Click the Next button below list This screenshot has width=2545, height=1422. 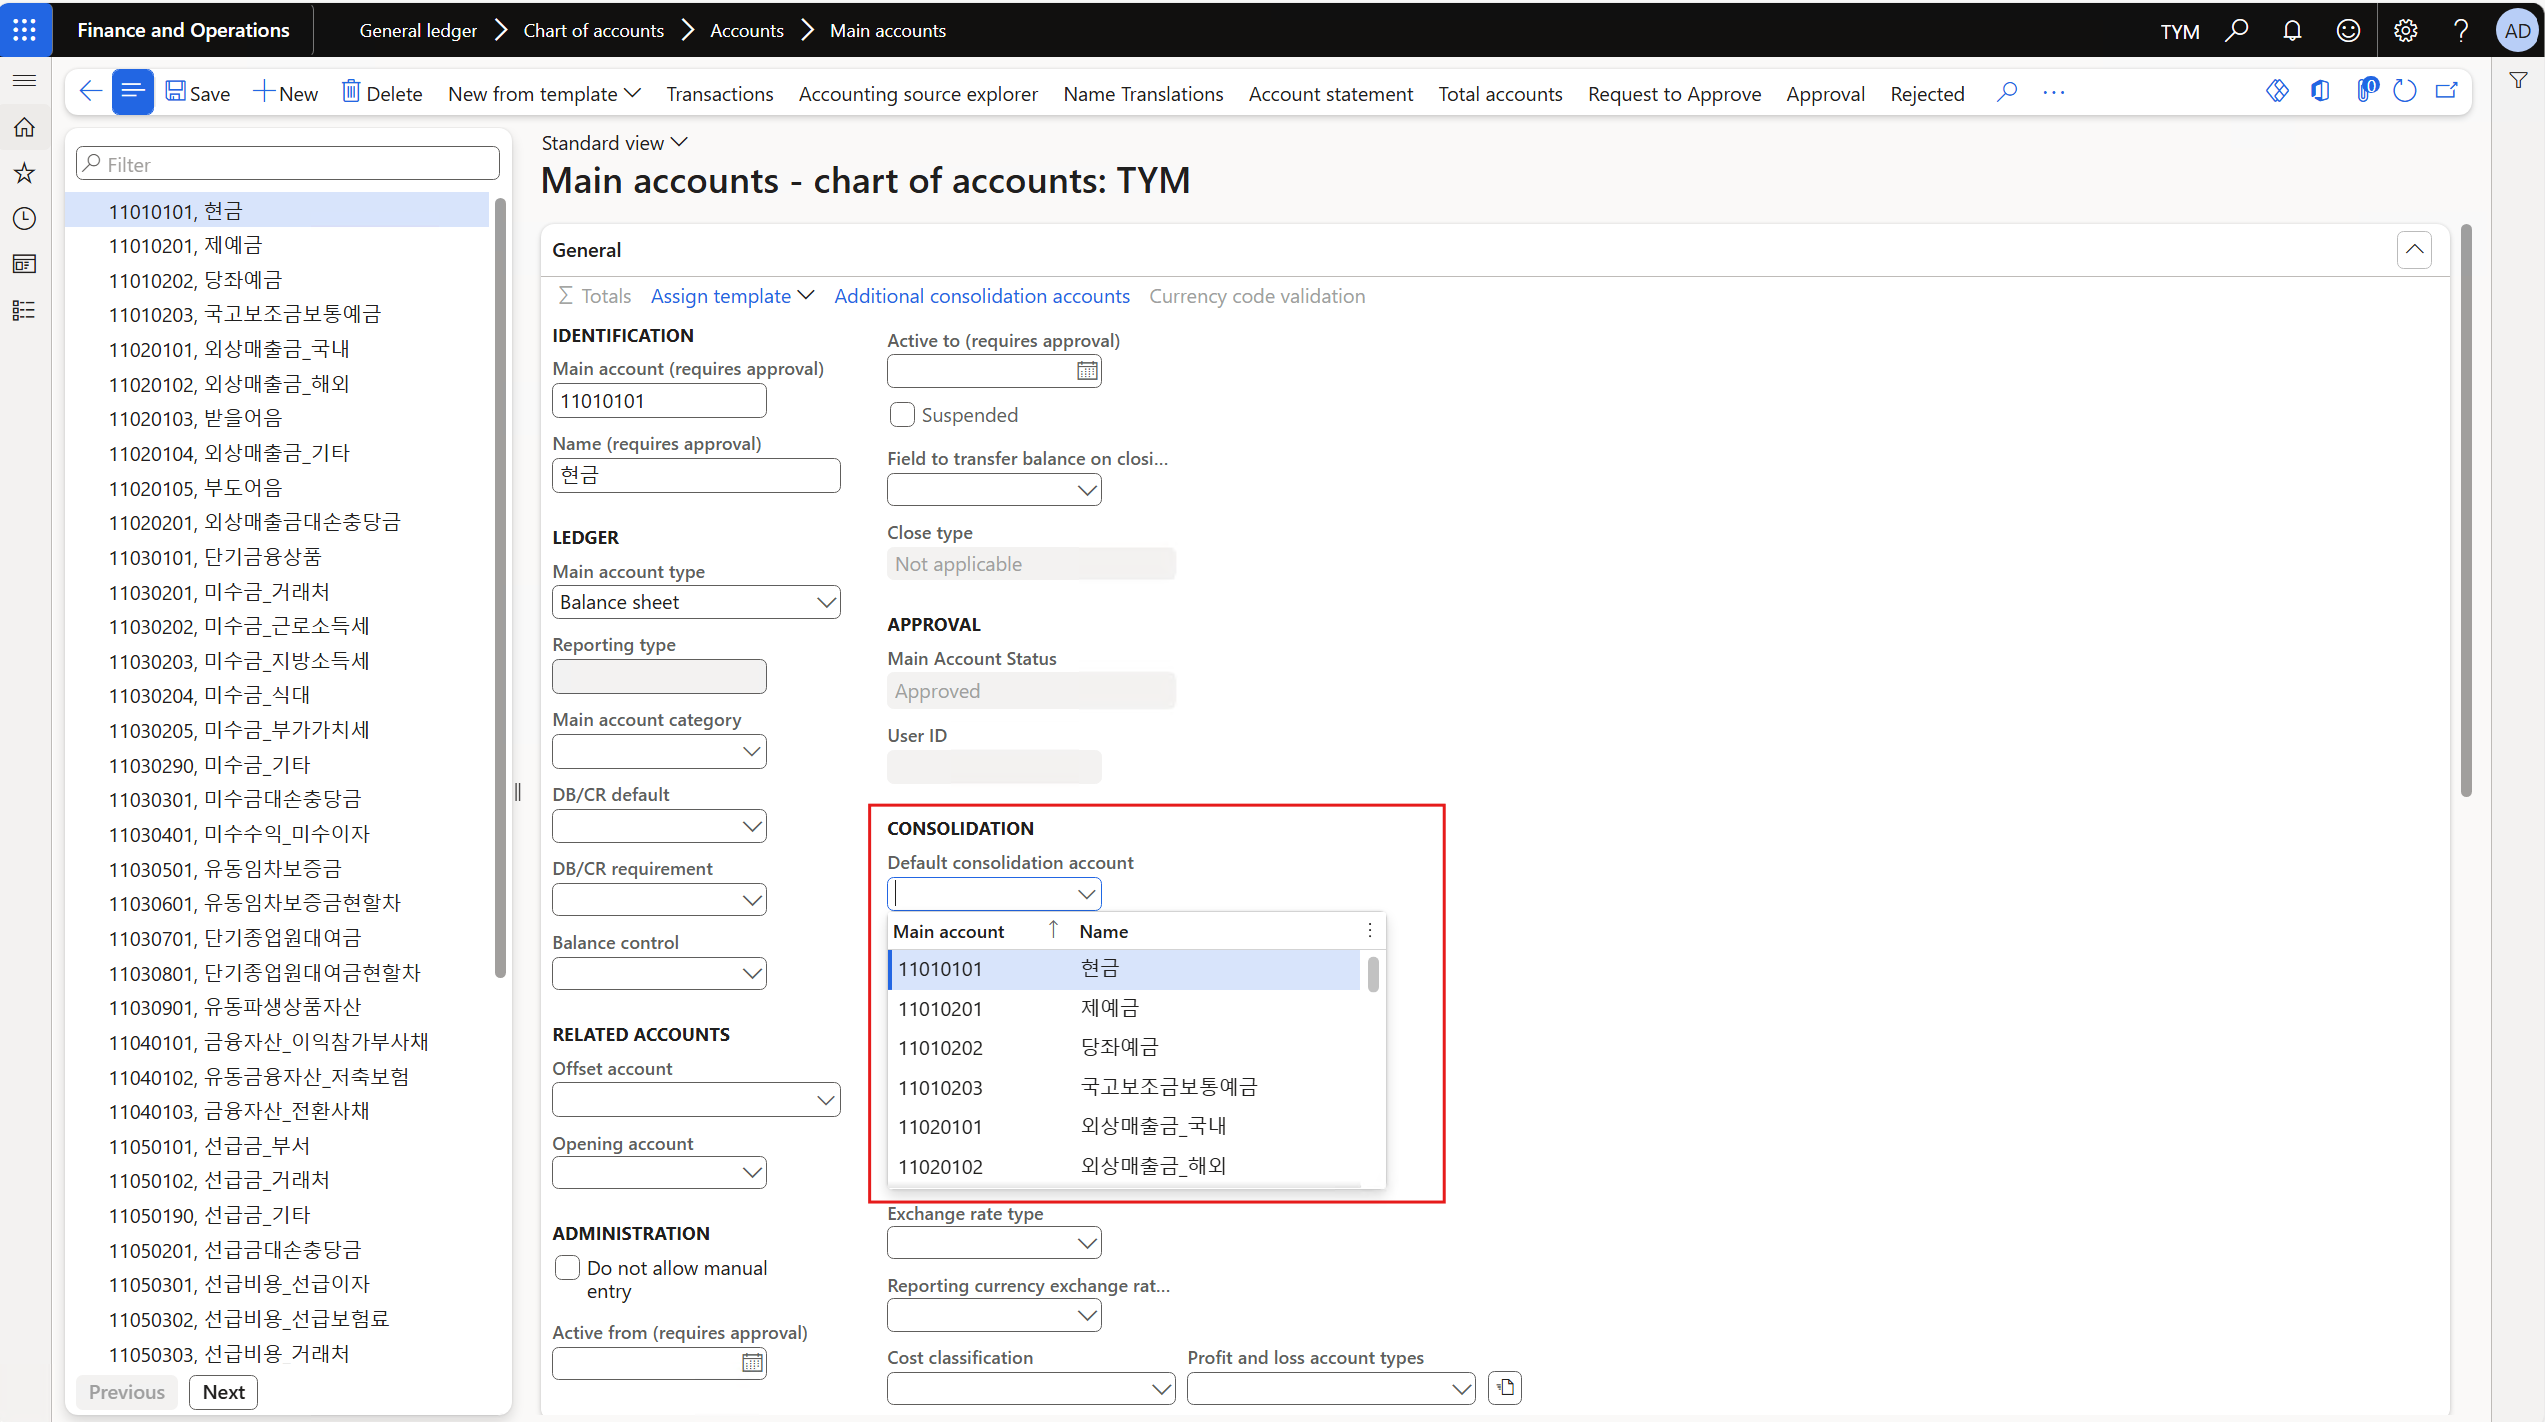pos(223,1392)
